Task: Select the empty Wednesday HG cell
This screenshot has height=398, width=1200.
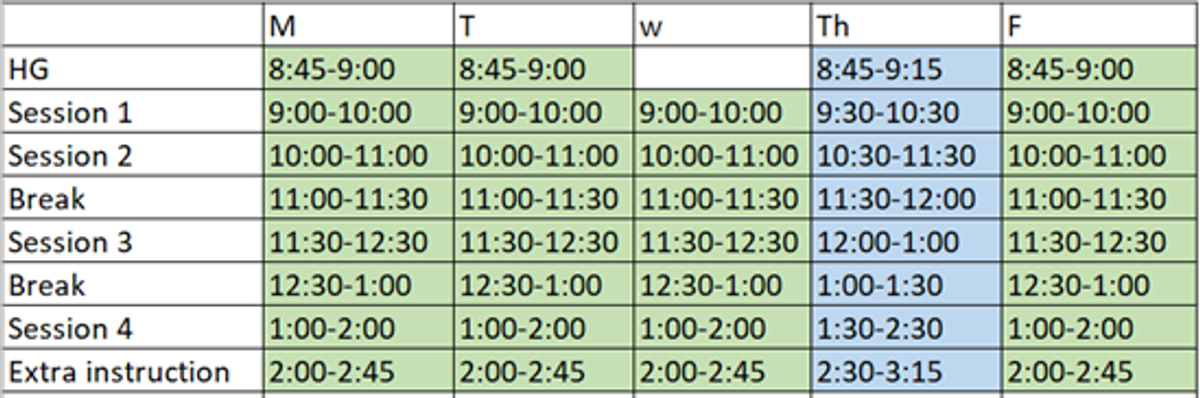Action: click(723, 70)
